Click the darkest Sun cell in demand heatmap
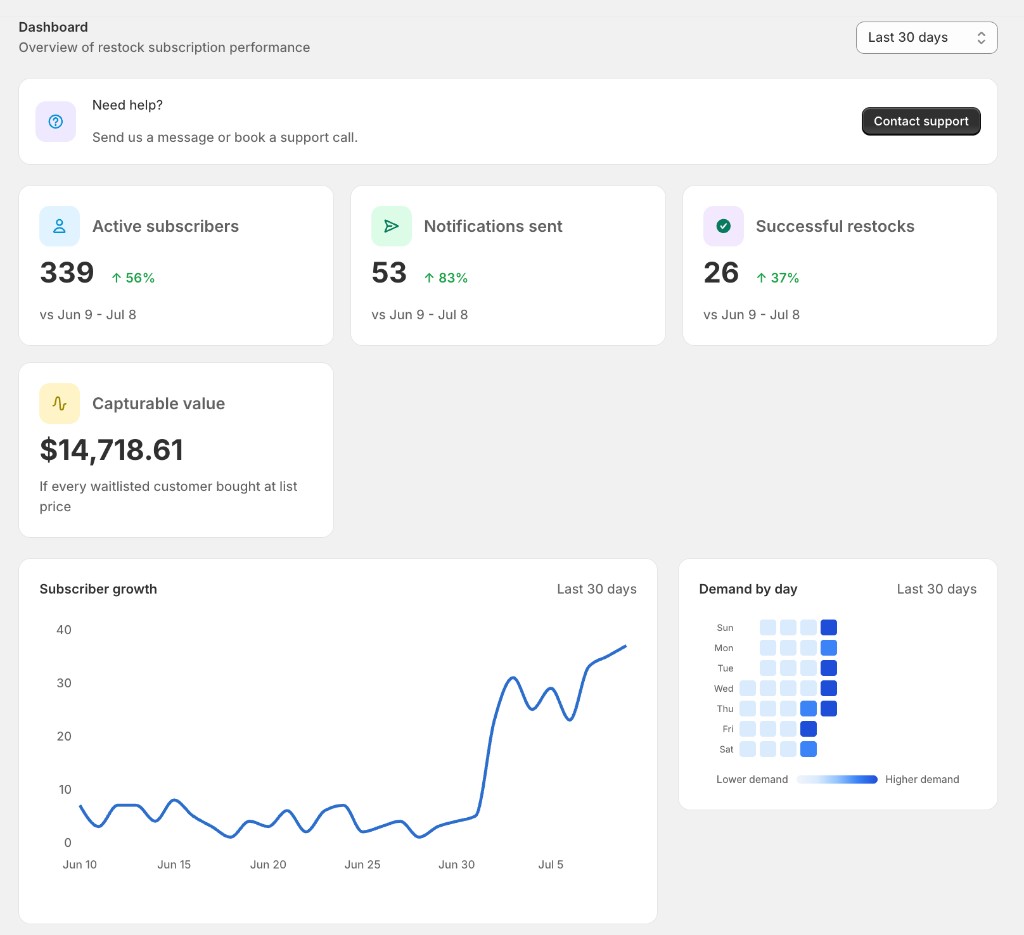 click(829, 627)
